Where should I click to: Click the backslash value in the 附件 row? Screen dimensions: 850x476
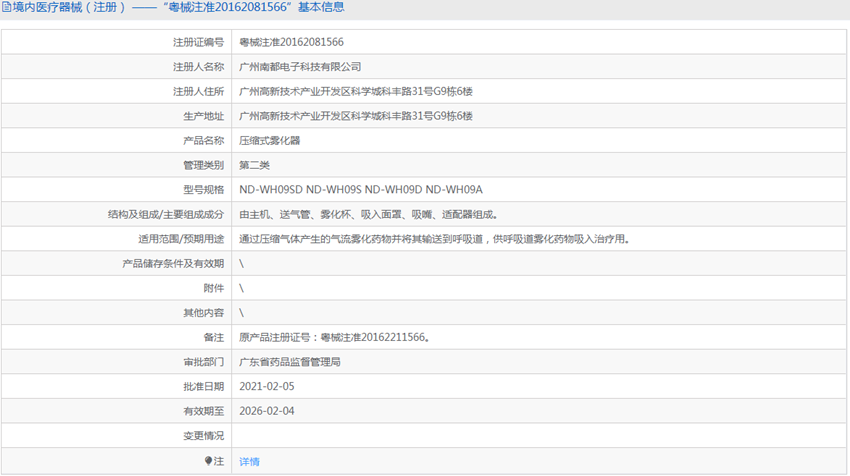[241, 288]
